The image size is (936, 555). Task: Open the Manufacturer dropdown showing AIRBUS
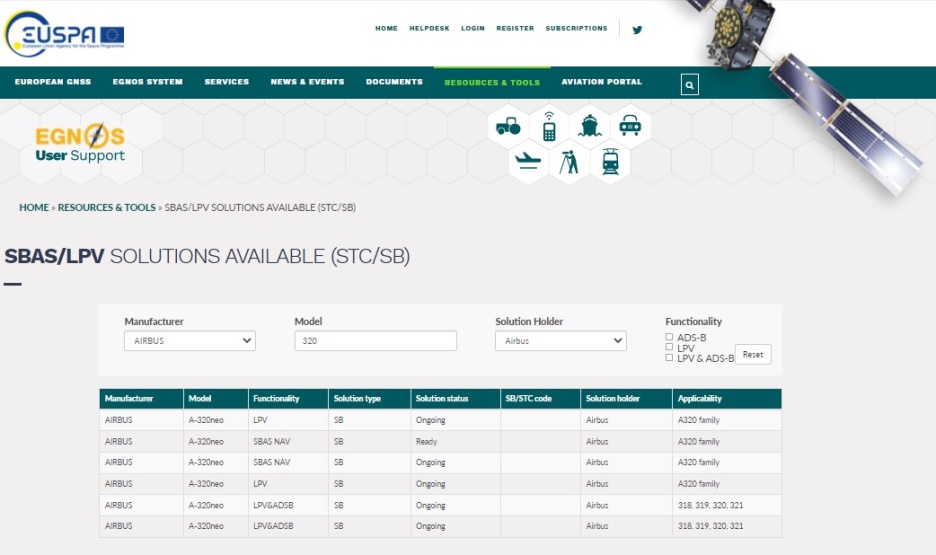pyautogui.click(x=190, y=341)
